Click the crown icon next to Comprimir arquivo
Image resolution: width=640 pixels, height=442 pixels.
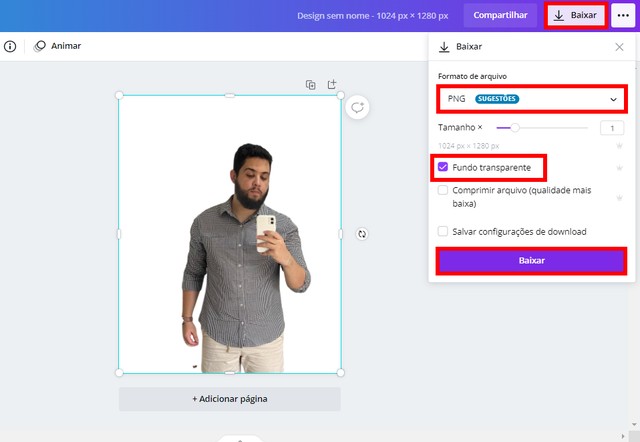[x=619, y=198]
